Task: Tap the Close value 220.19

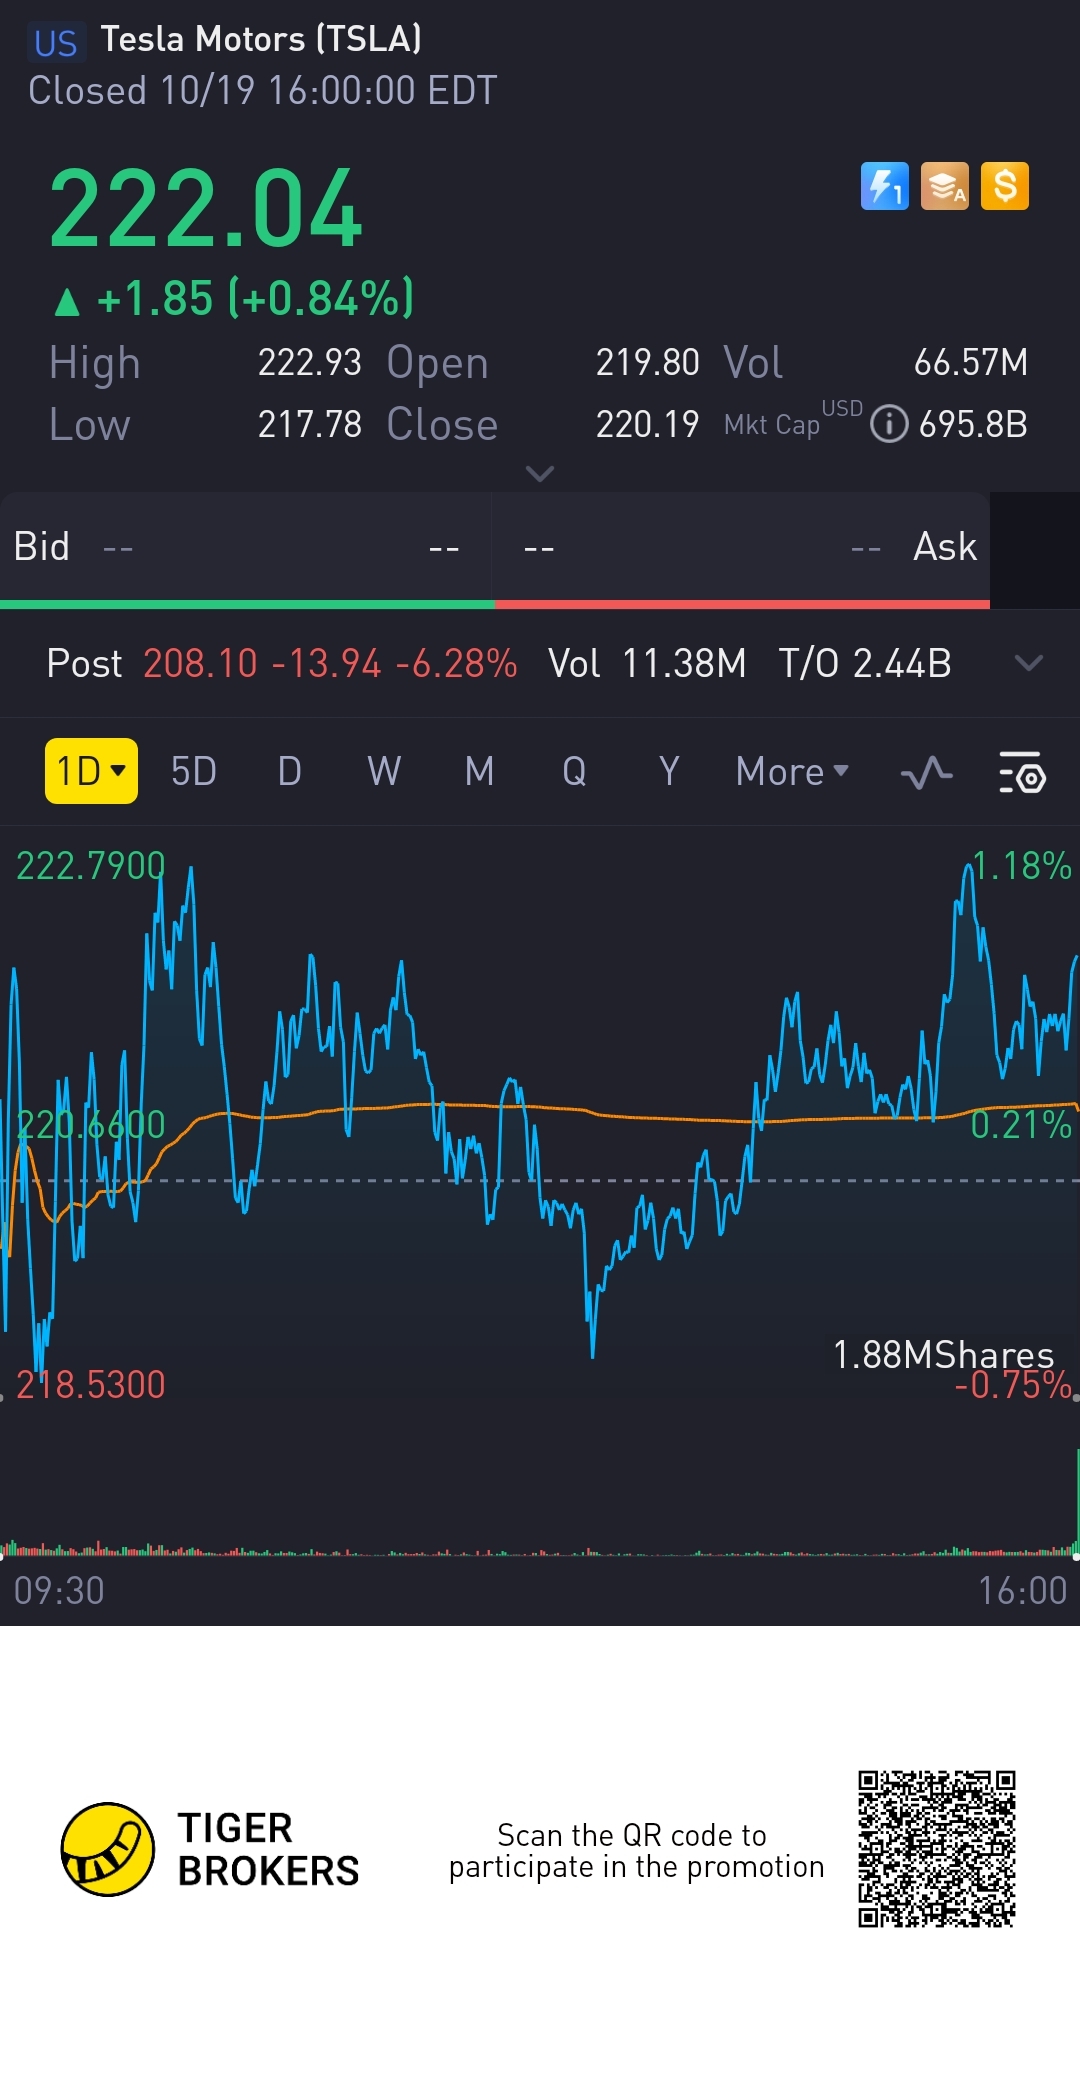Action: point(647,424)
